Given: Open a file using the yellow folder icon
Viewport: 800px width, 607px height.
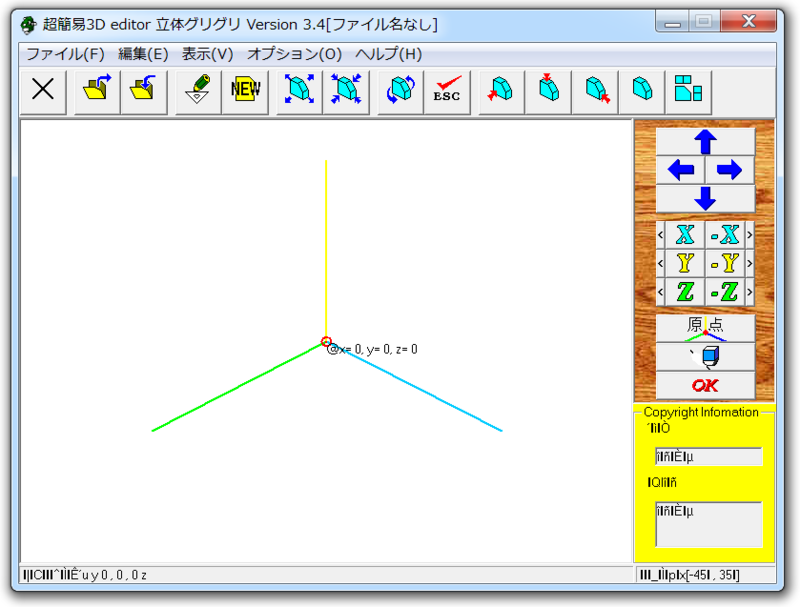Looking at the screenshot, I should 96,90.
